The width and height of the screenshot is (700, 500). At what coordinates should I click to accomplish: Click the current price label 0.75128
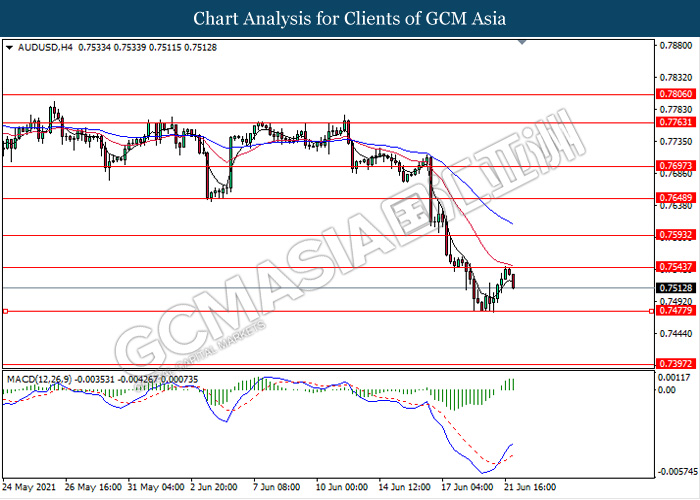tap(676, 288)
